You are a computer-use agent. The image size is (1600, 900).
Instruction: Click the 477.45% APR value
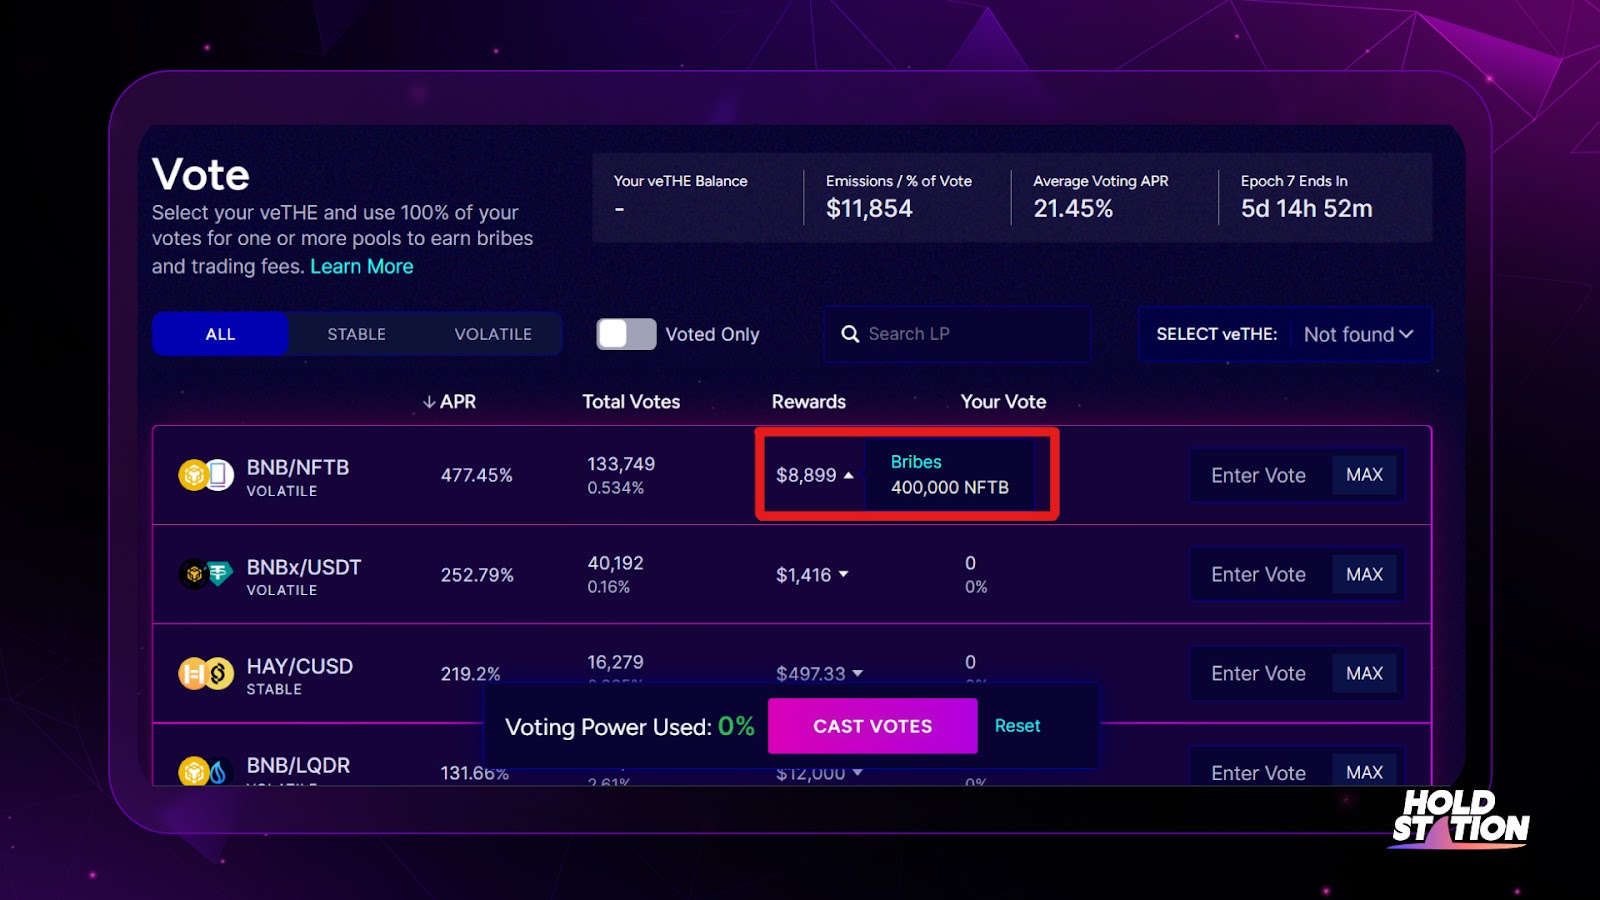[477, 476]
